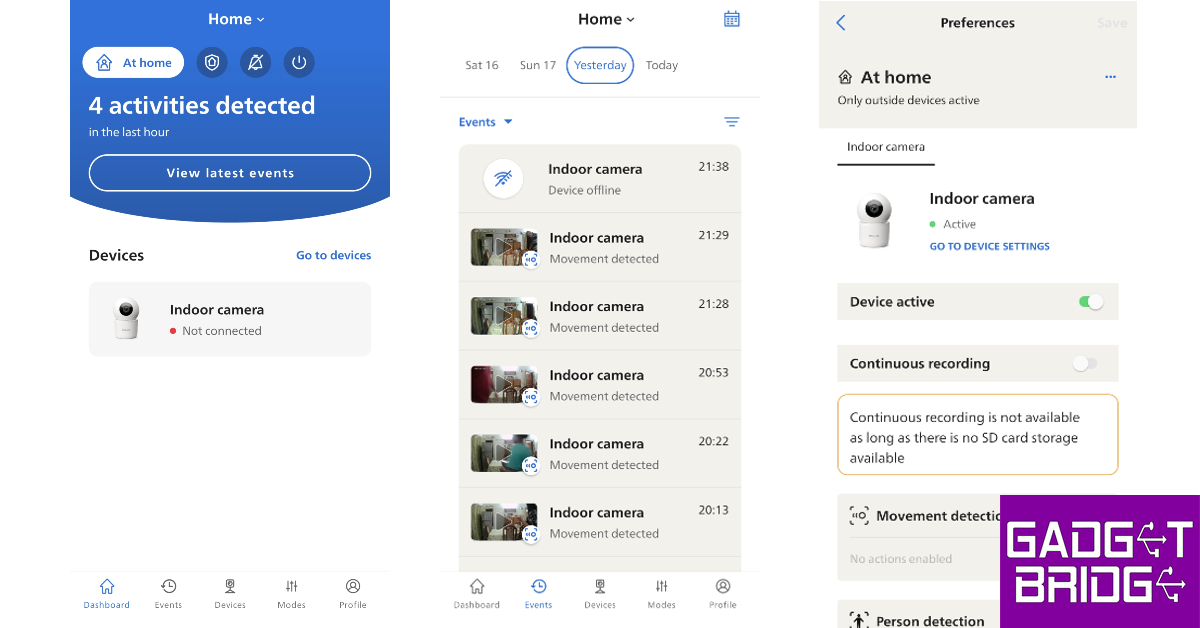Follow the Go to devices link
Image resolution: width=1200 pixels, height=628 pixels.
pos(333,255)
